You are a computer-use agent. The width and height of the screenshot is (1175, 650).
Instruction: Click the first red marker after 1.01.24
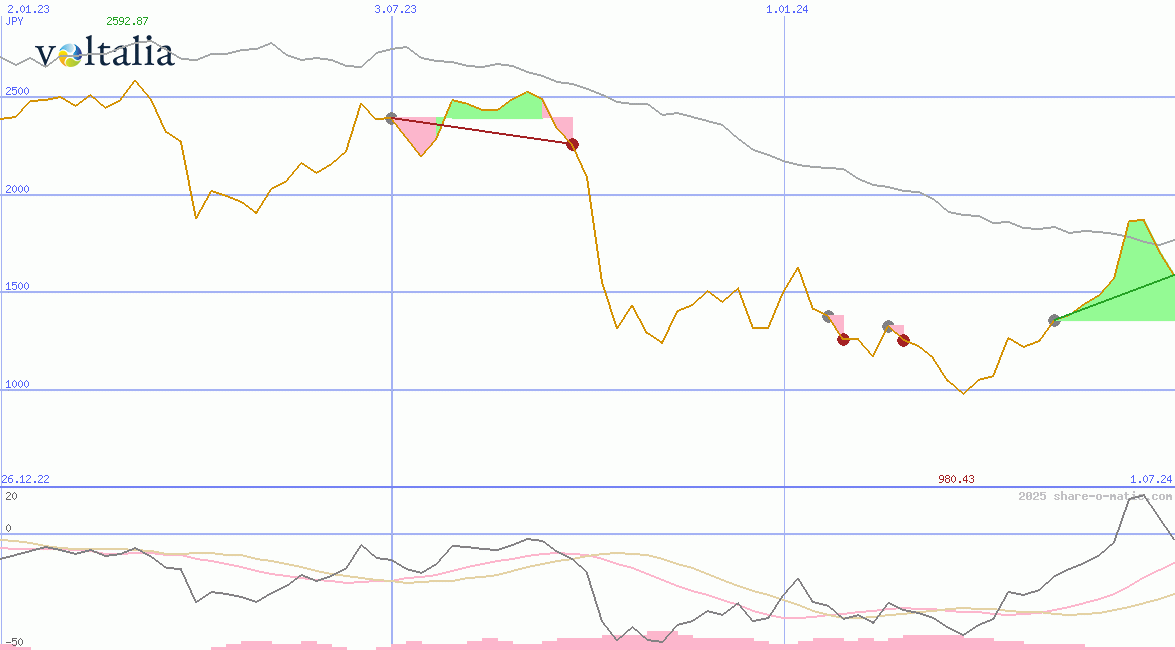point(843,340)
